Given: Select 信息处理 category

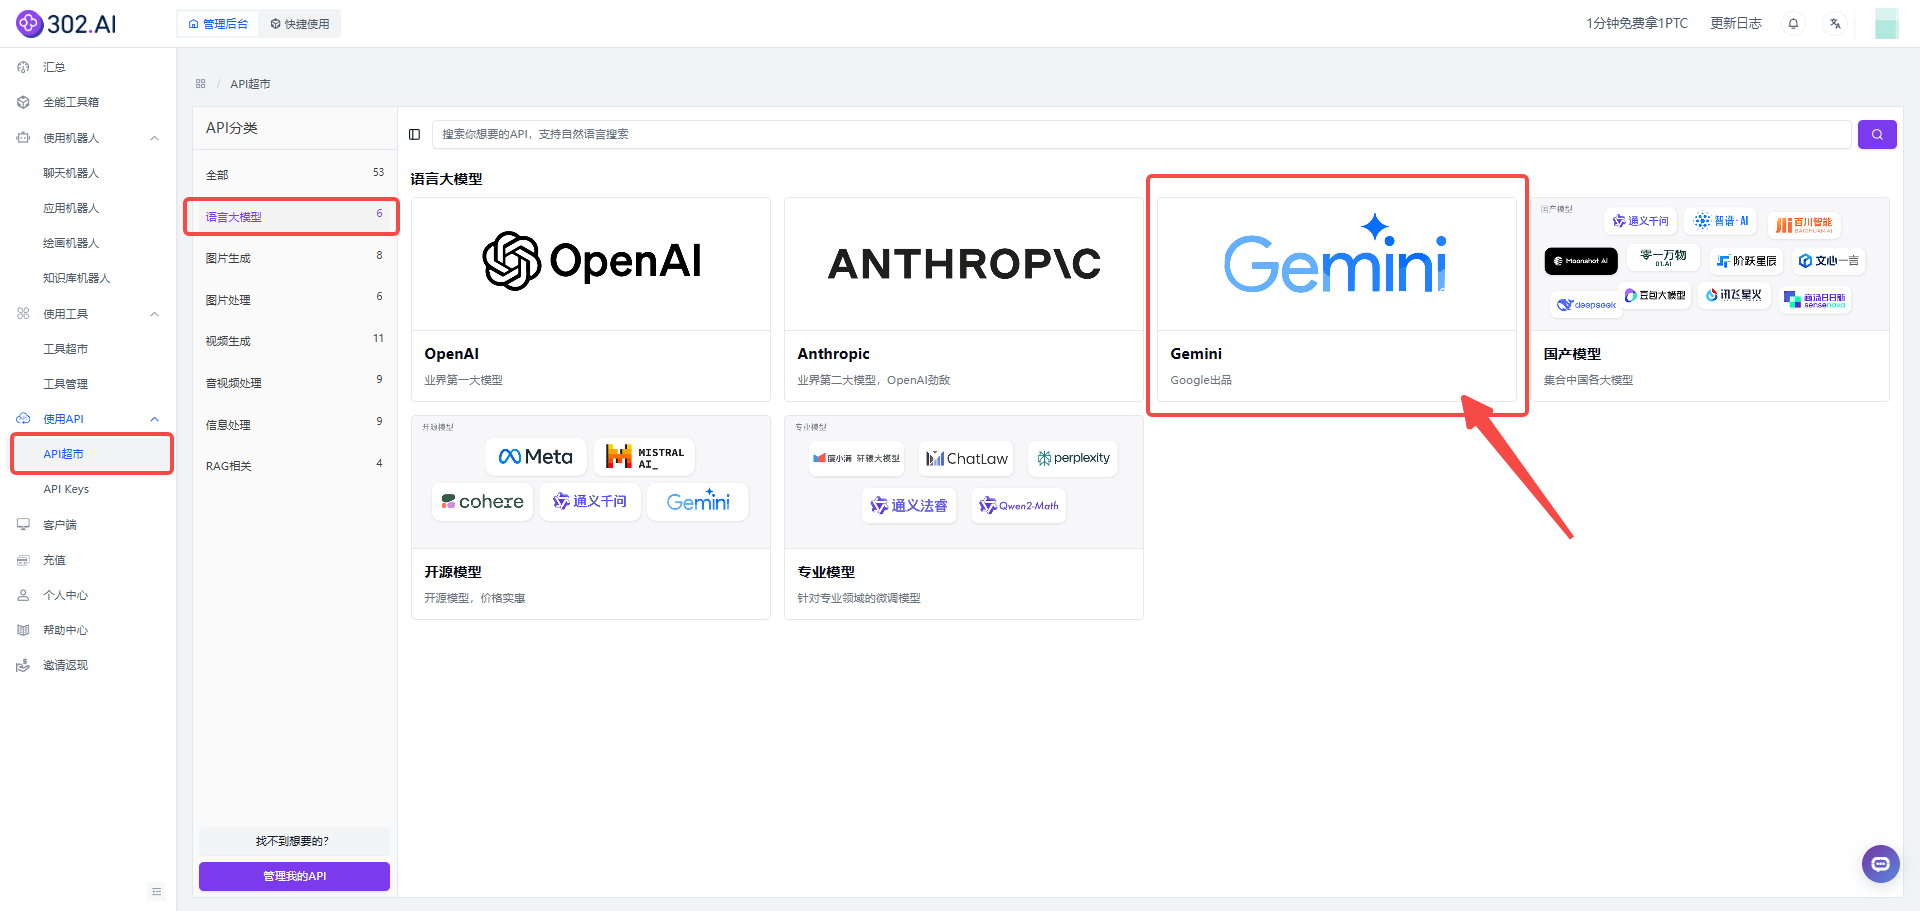Looking at the screenshot, I should (x=294, y=425).
